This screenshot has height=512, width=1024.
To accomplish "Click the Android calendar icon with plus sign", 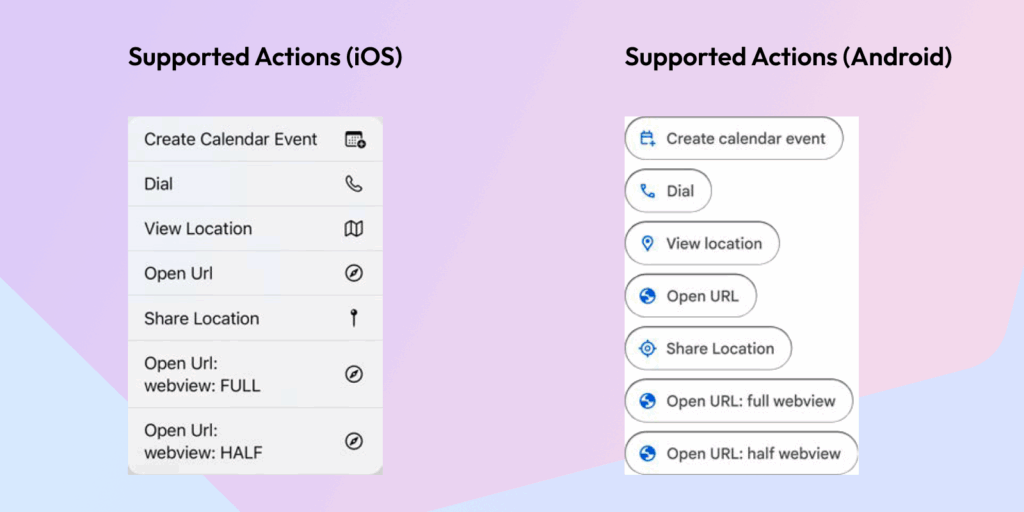I will click(x=647, y=139).
